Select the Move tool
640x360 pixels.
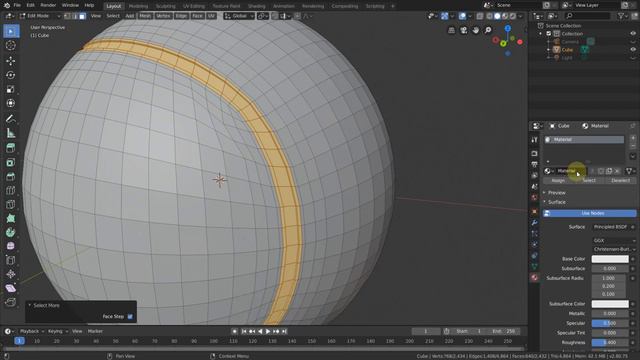pos(11,61)
